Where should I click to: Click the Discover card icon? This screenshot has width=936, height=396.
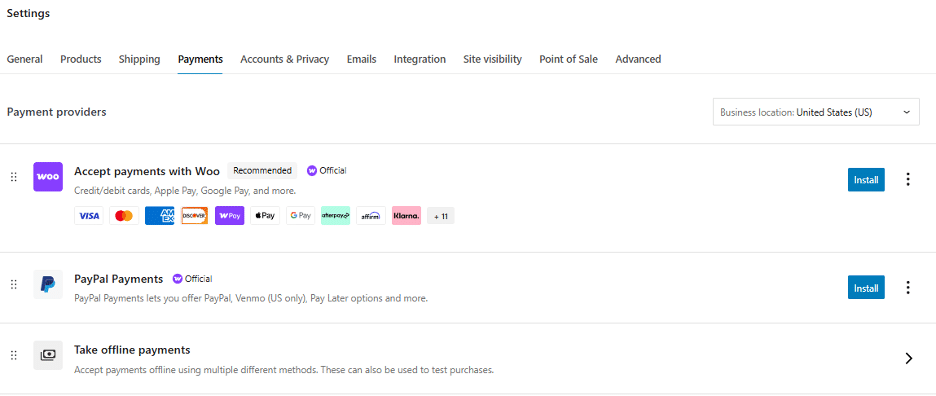(195, 216)
